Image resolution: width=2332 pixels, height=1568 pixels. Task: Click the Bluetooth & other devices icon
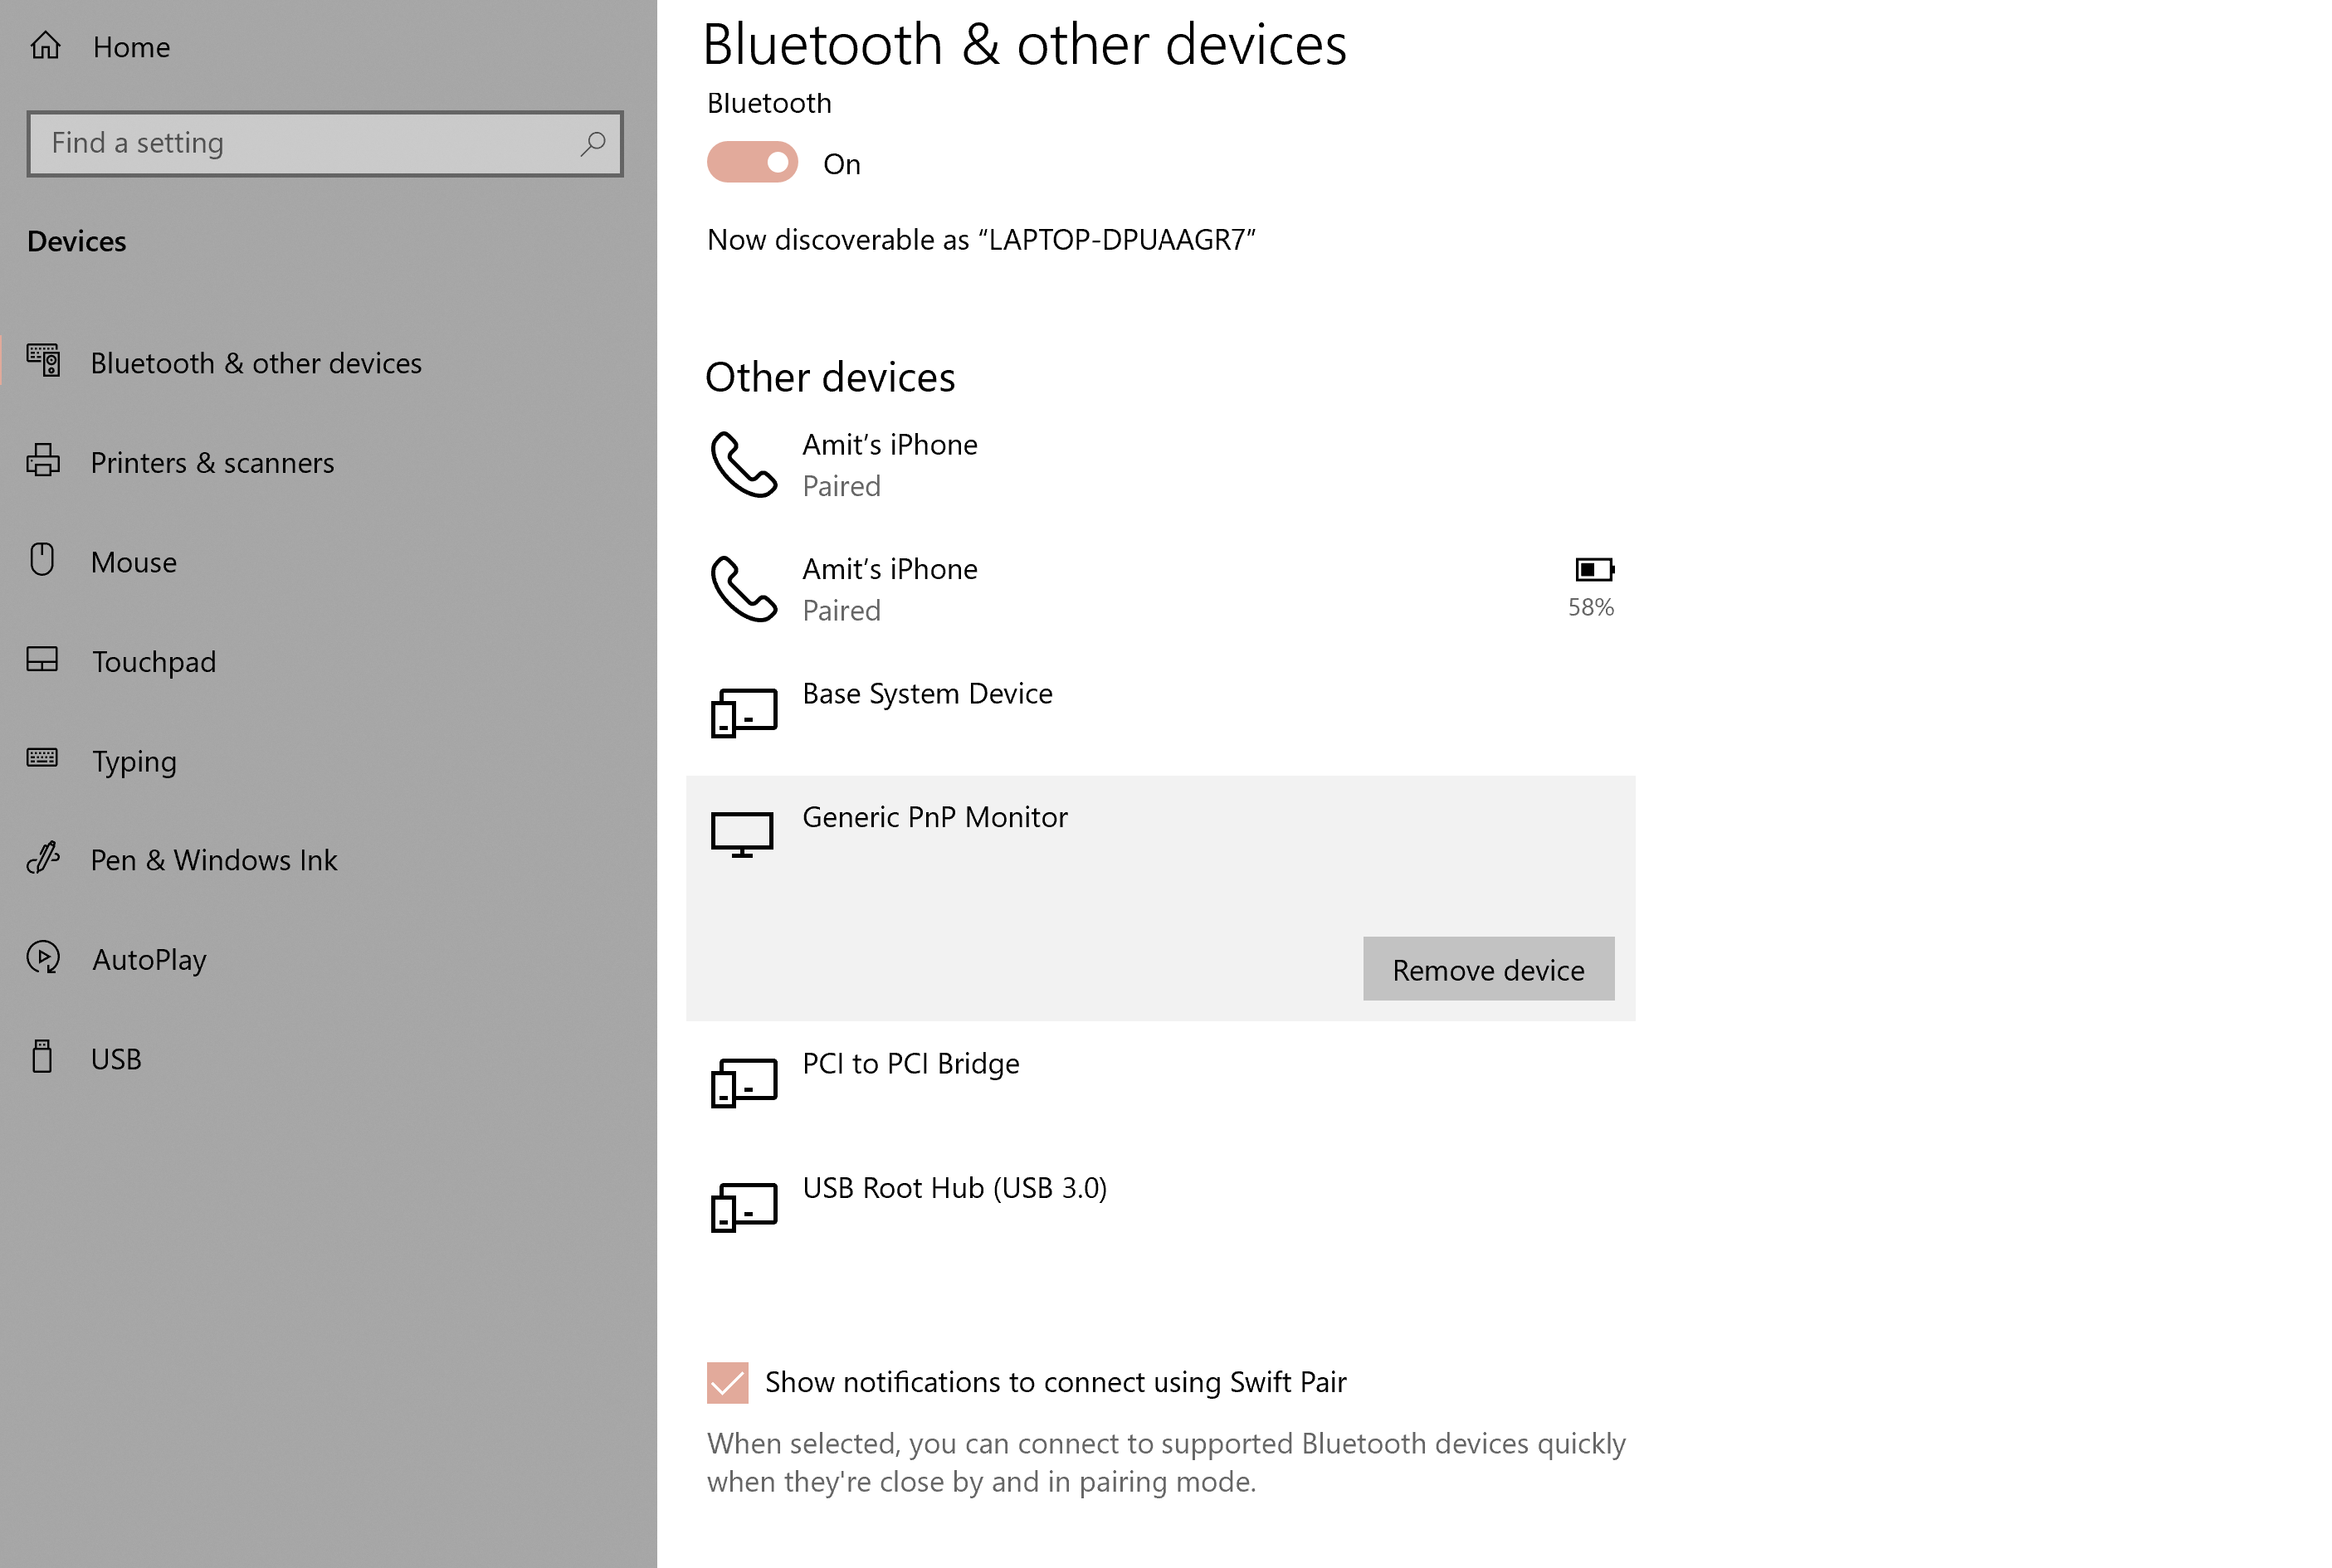42,361
